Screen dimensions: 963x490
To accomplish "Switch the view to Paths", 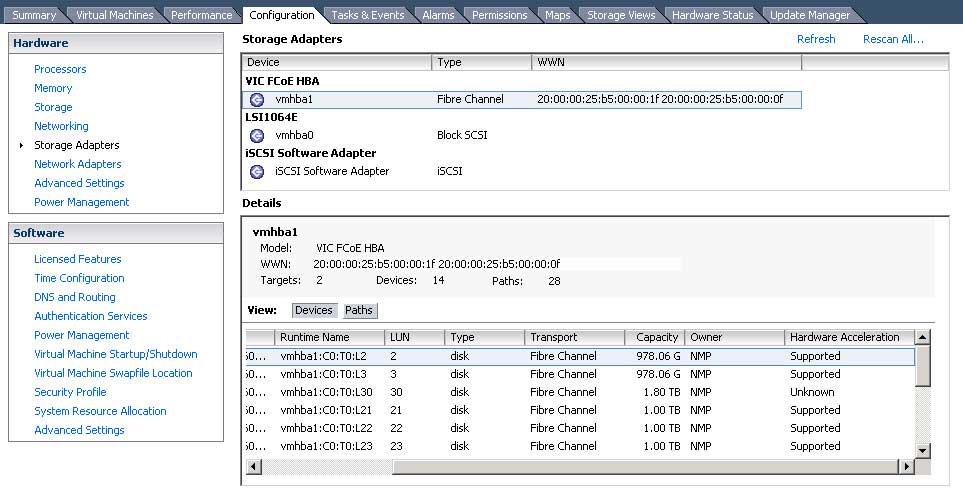I will click(359, 311).
